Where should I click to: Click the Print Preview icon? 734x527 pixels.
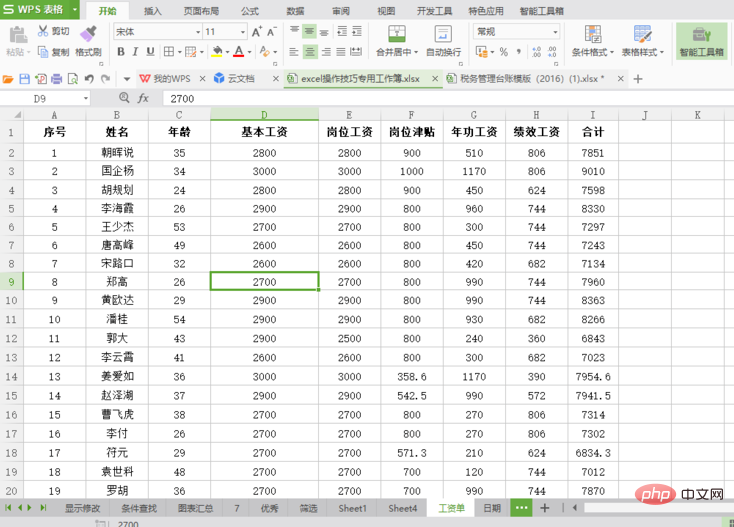(x=73, y=79)
